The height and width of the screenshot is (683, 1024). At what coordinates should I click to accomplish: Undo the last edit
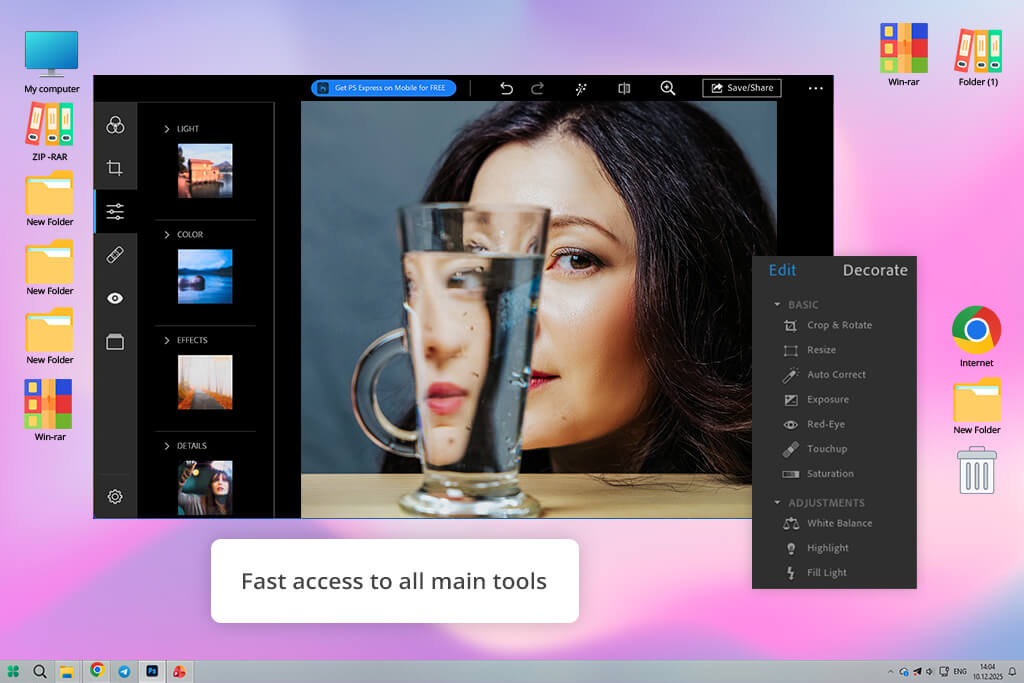[x=506, y=88]
